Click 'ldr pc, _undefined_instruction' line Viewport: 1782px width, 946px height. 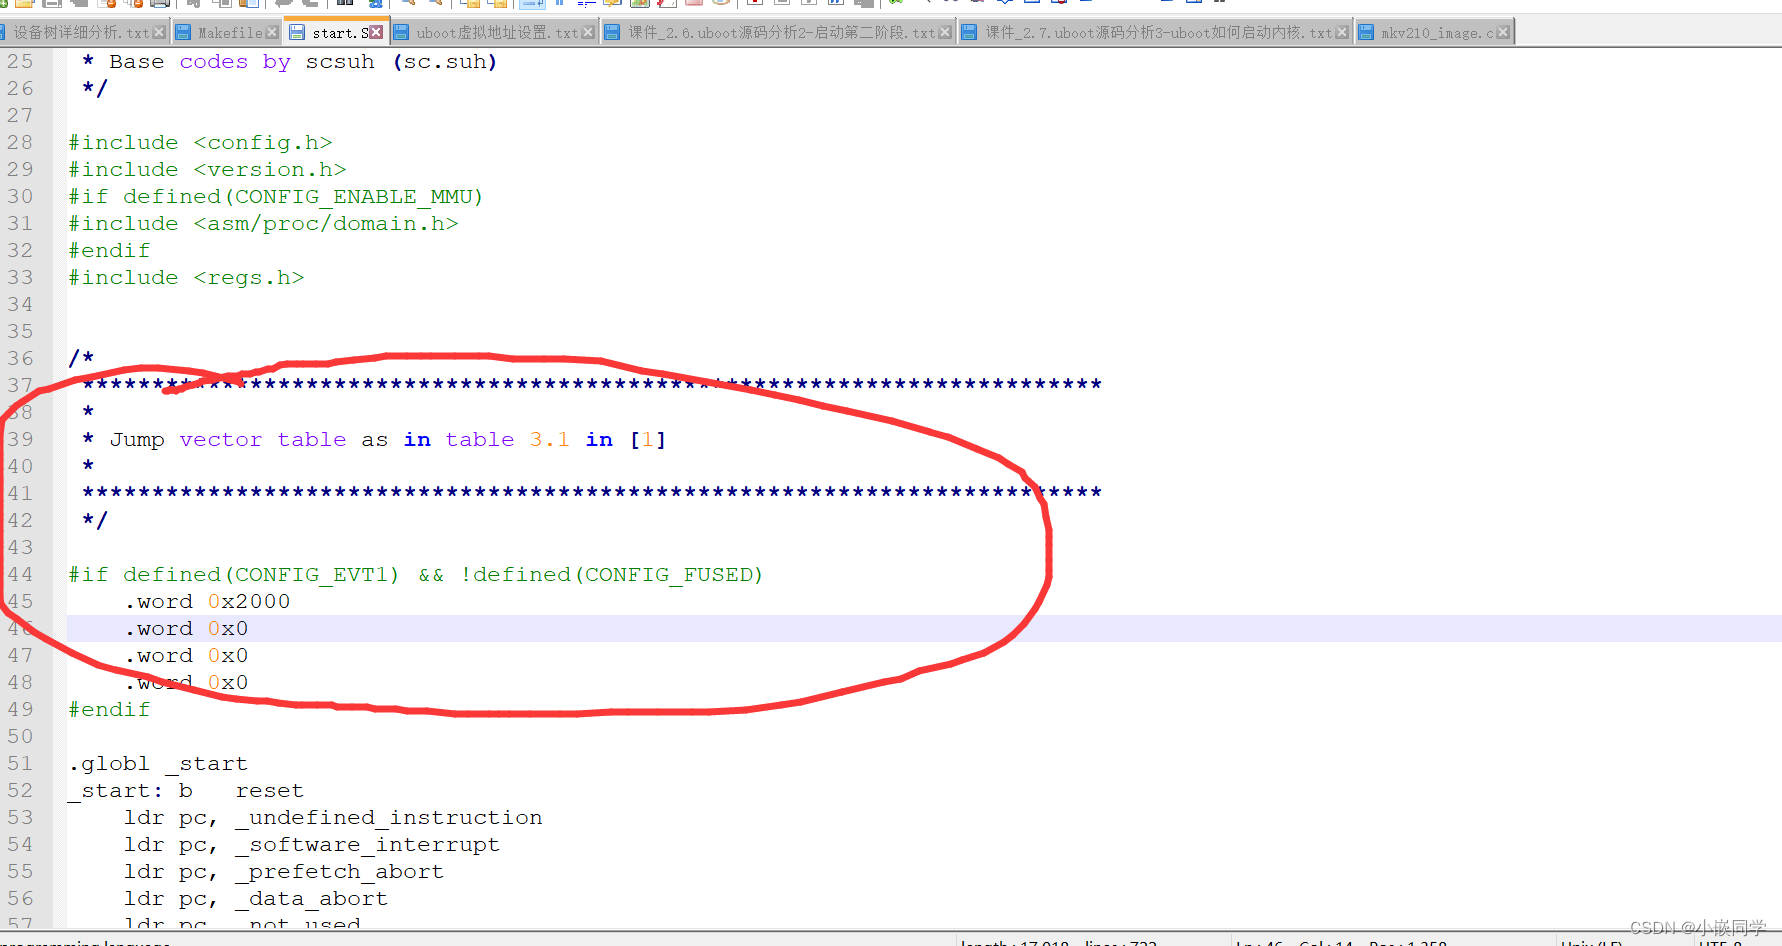pyautogui.click(x=333, y=818)
